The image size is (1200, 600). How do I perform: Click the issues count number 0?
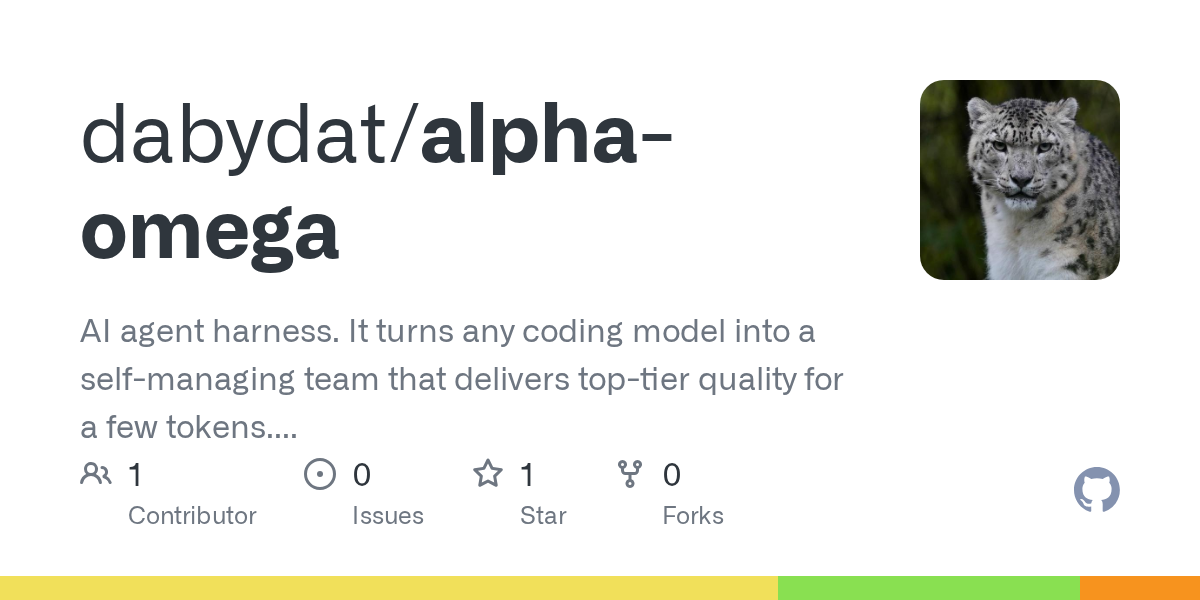(x=362, y=475)
